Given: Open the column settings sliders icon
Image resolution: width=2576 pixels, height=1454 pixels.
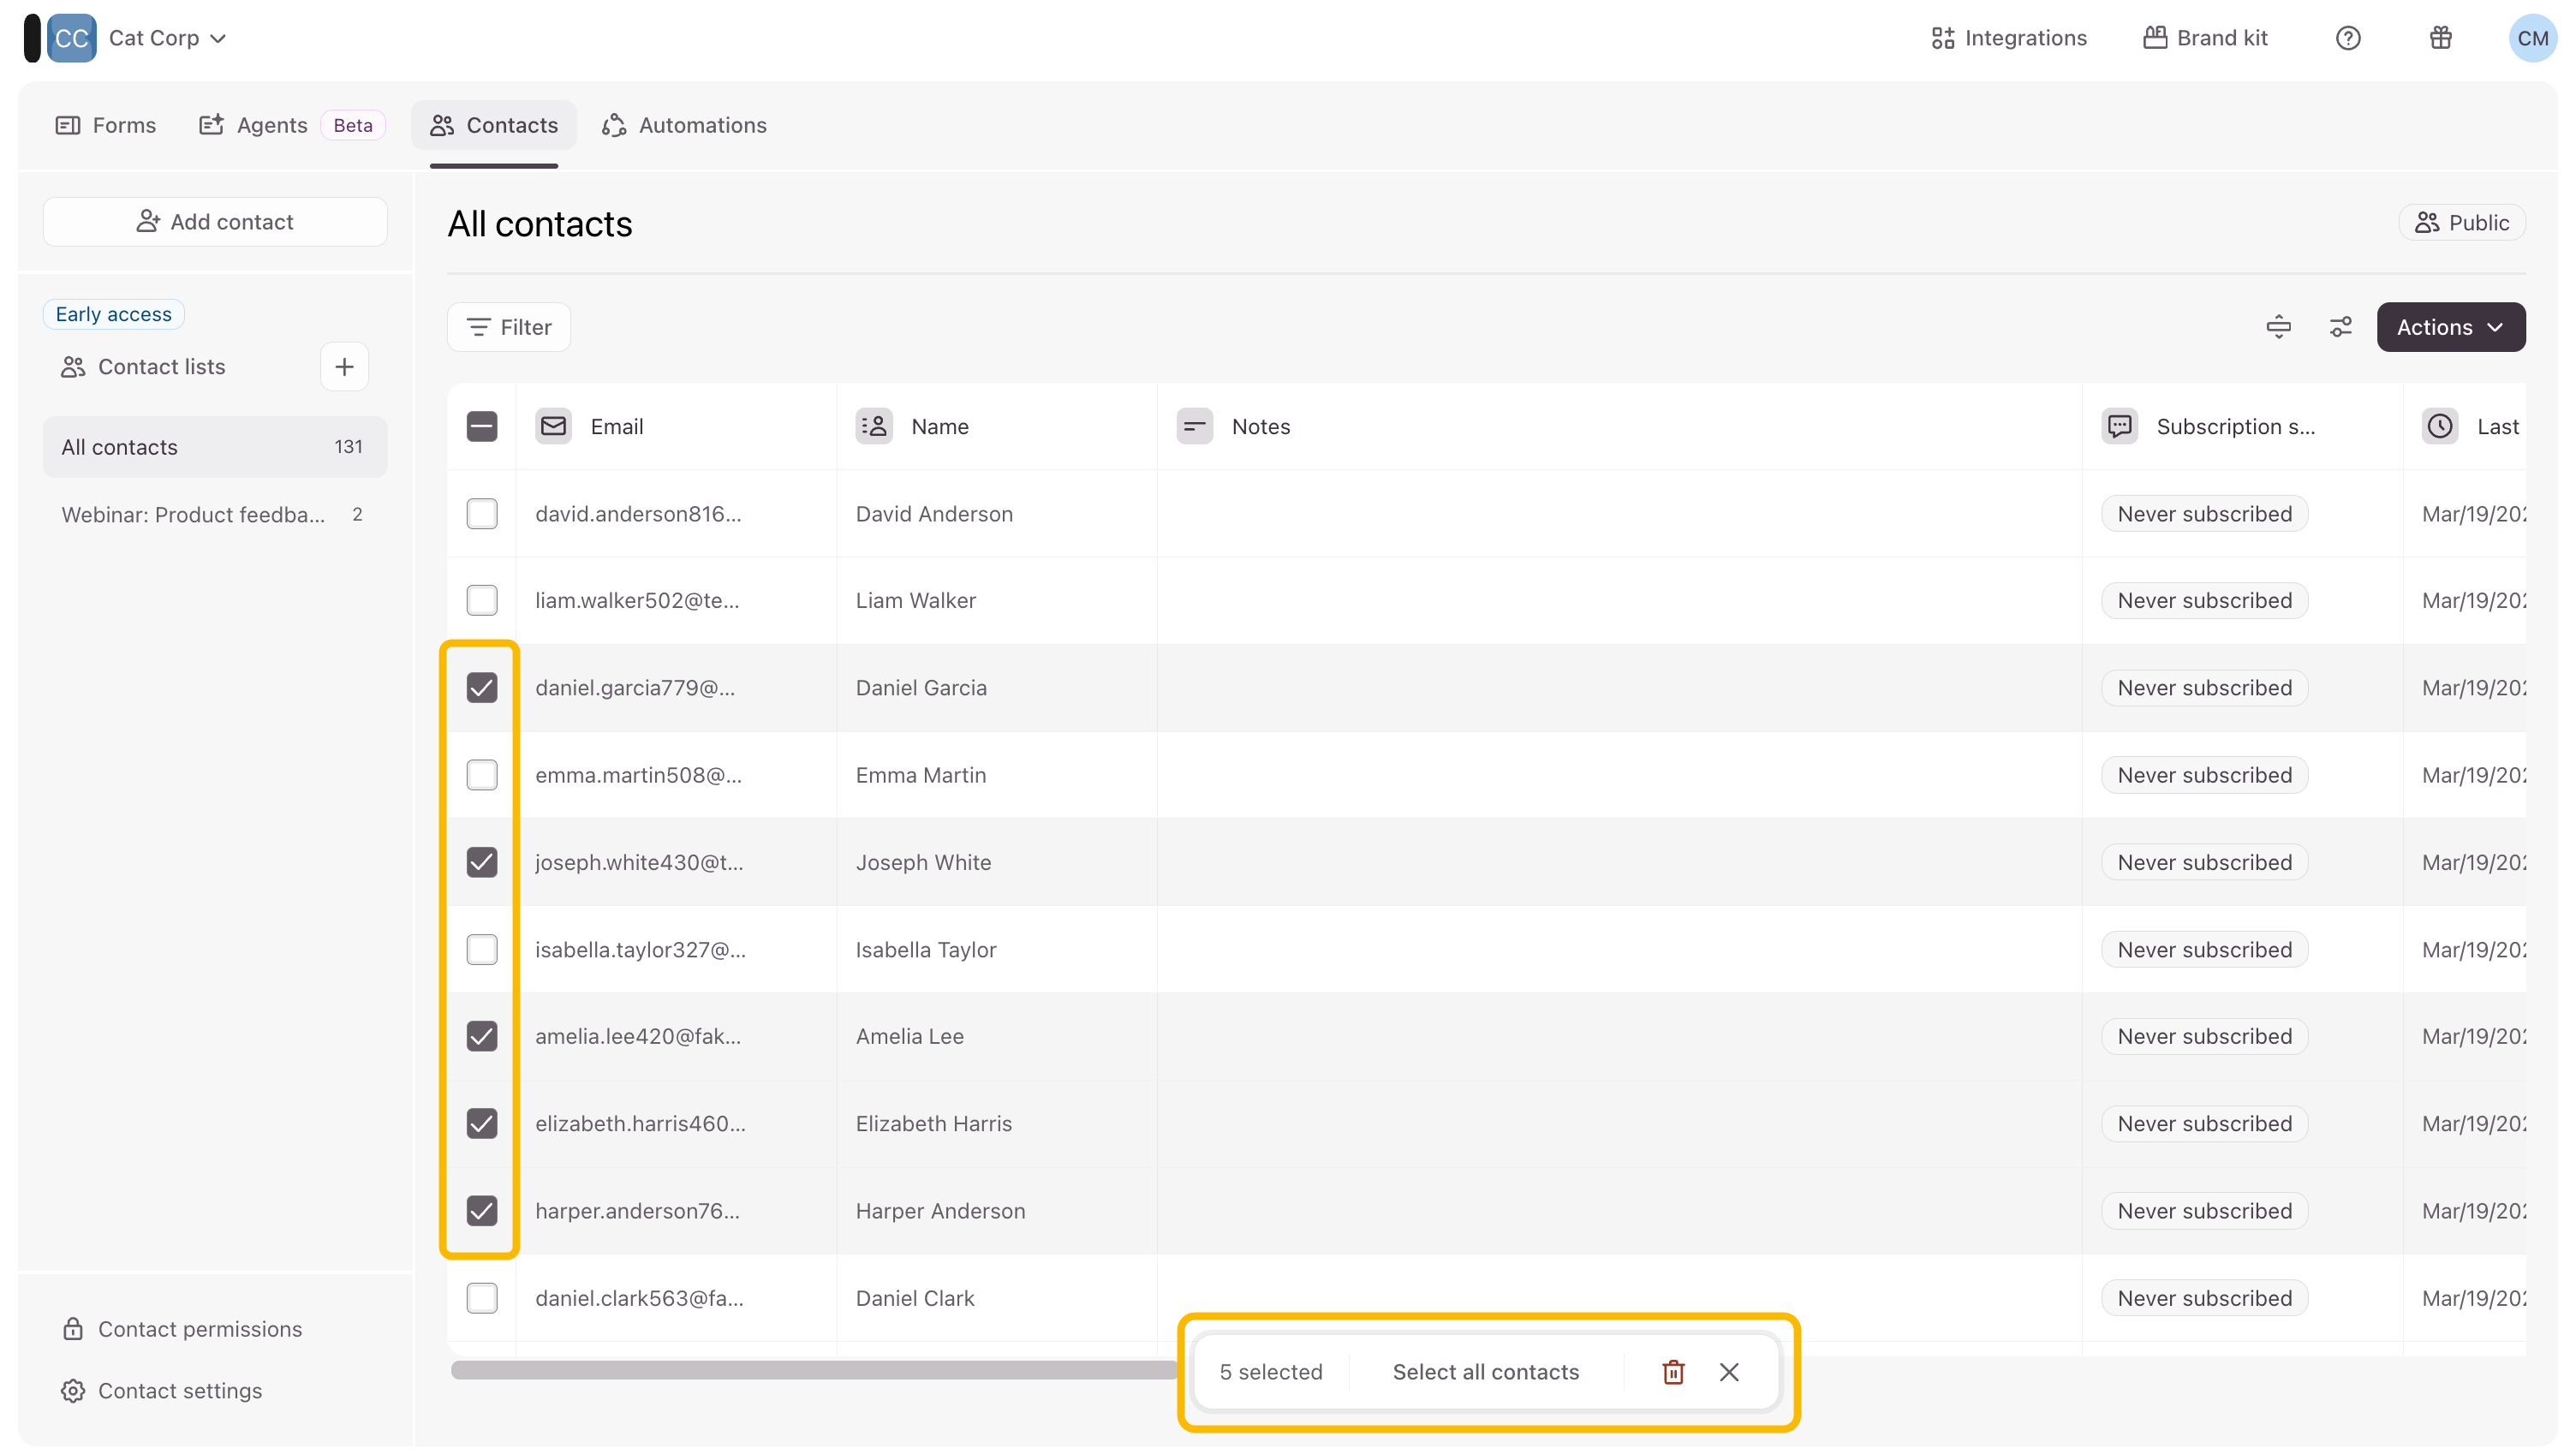Looking at the screenshot, I should click(2340, 327).
